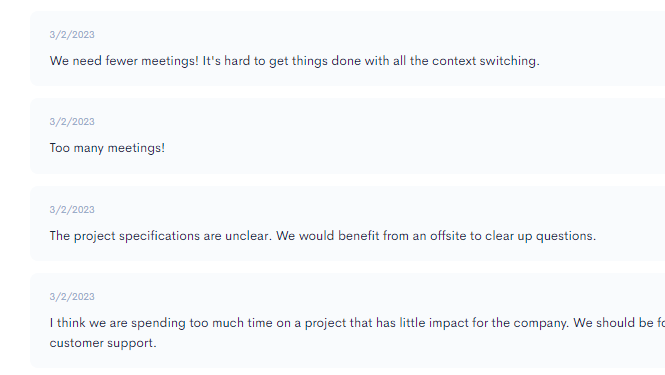Click the 'customer support.' line of text

103,343
